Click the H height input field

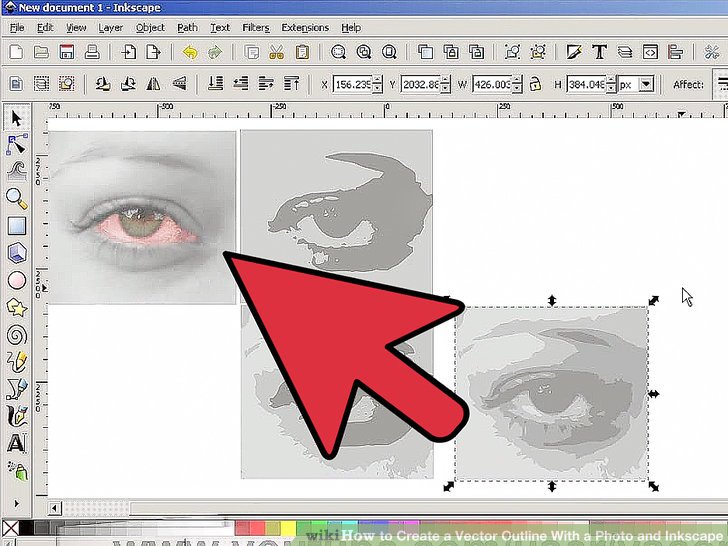tap(586, 84)
